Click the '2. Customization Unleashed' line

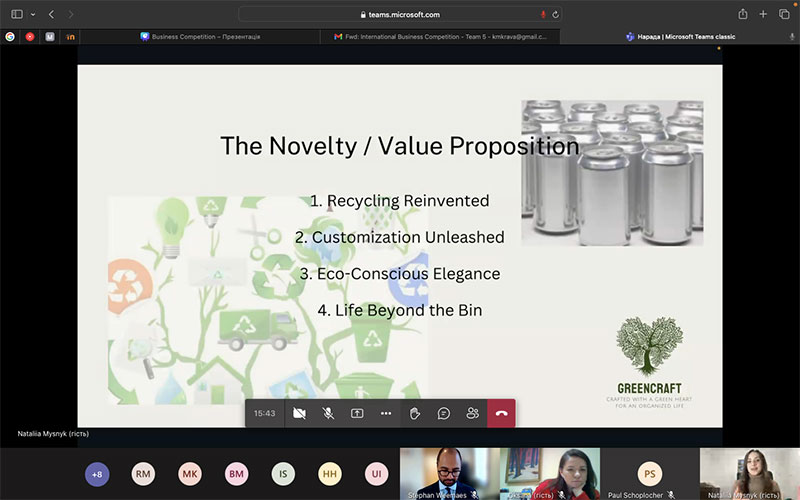[x=399, y=237]
